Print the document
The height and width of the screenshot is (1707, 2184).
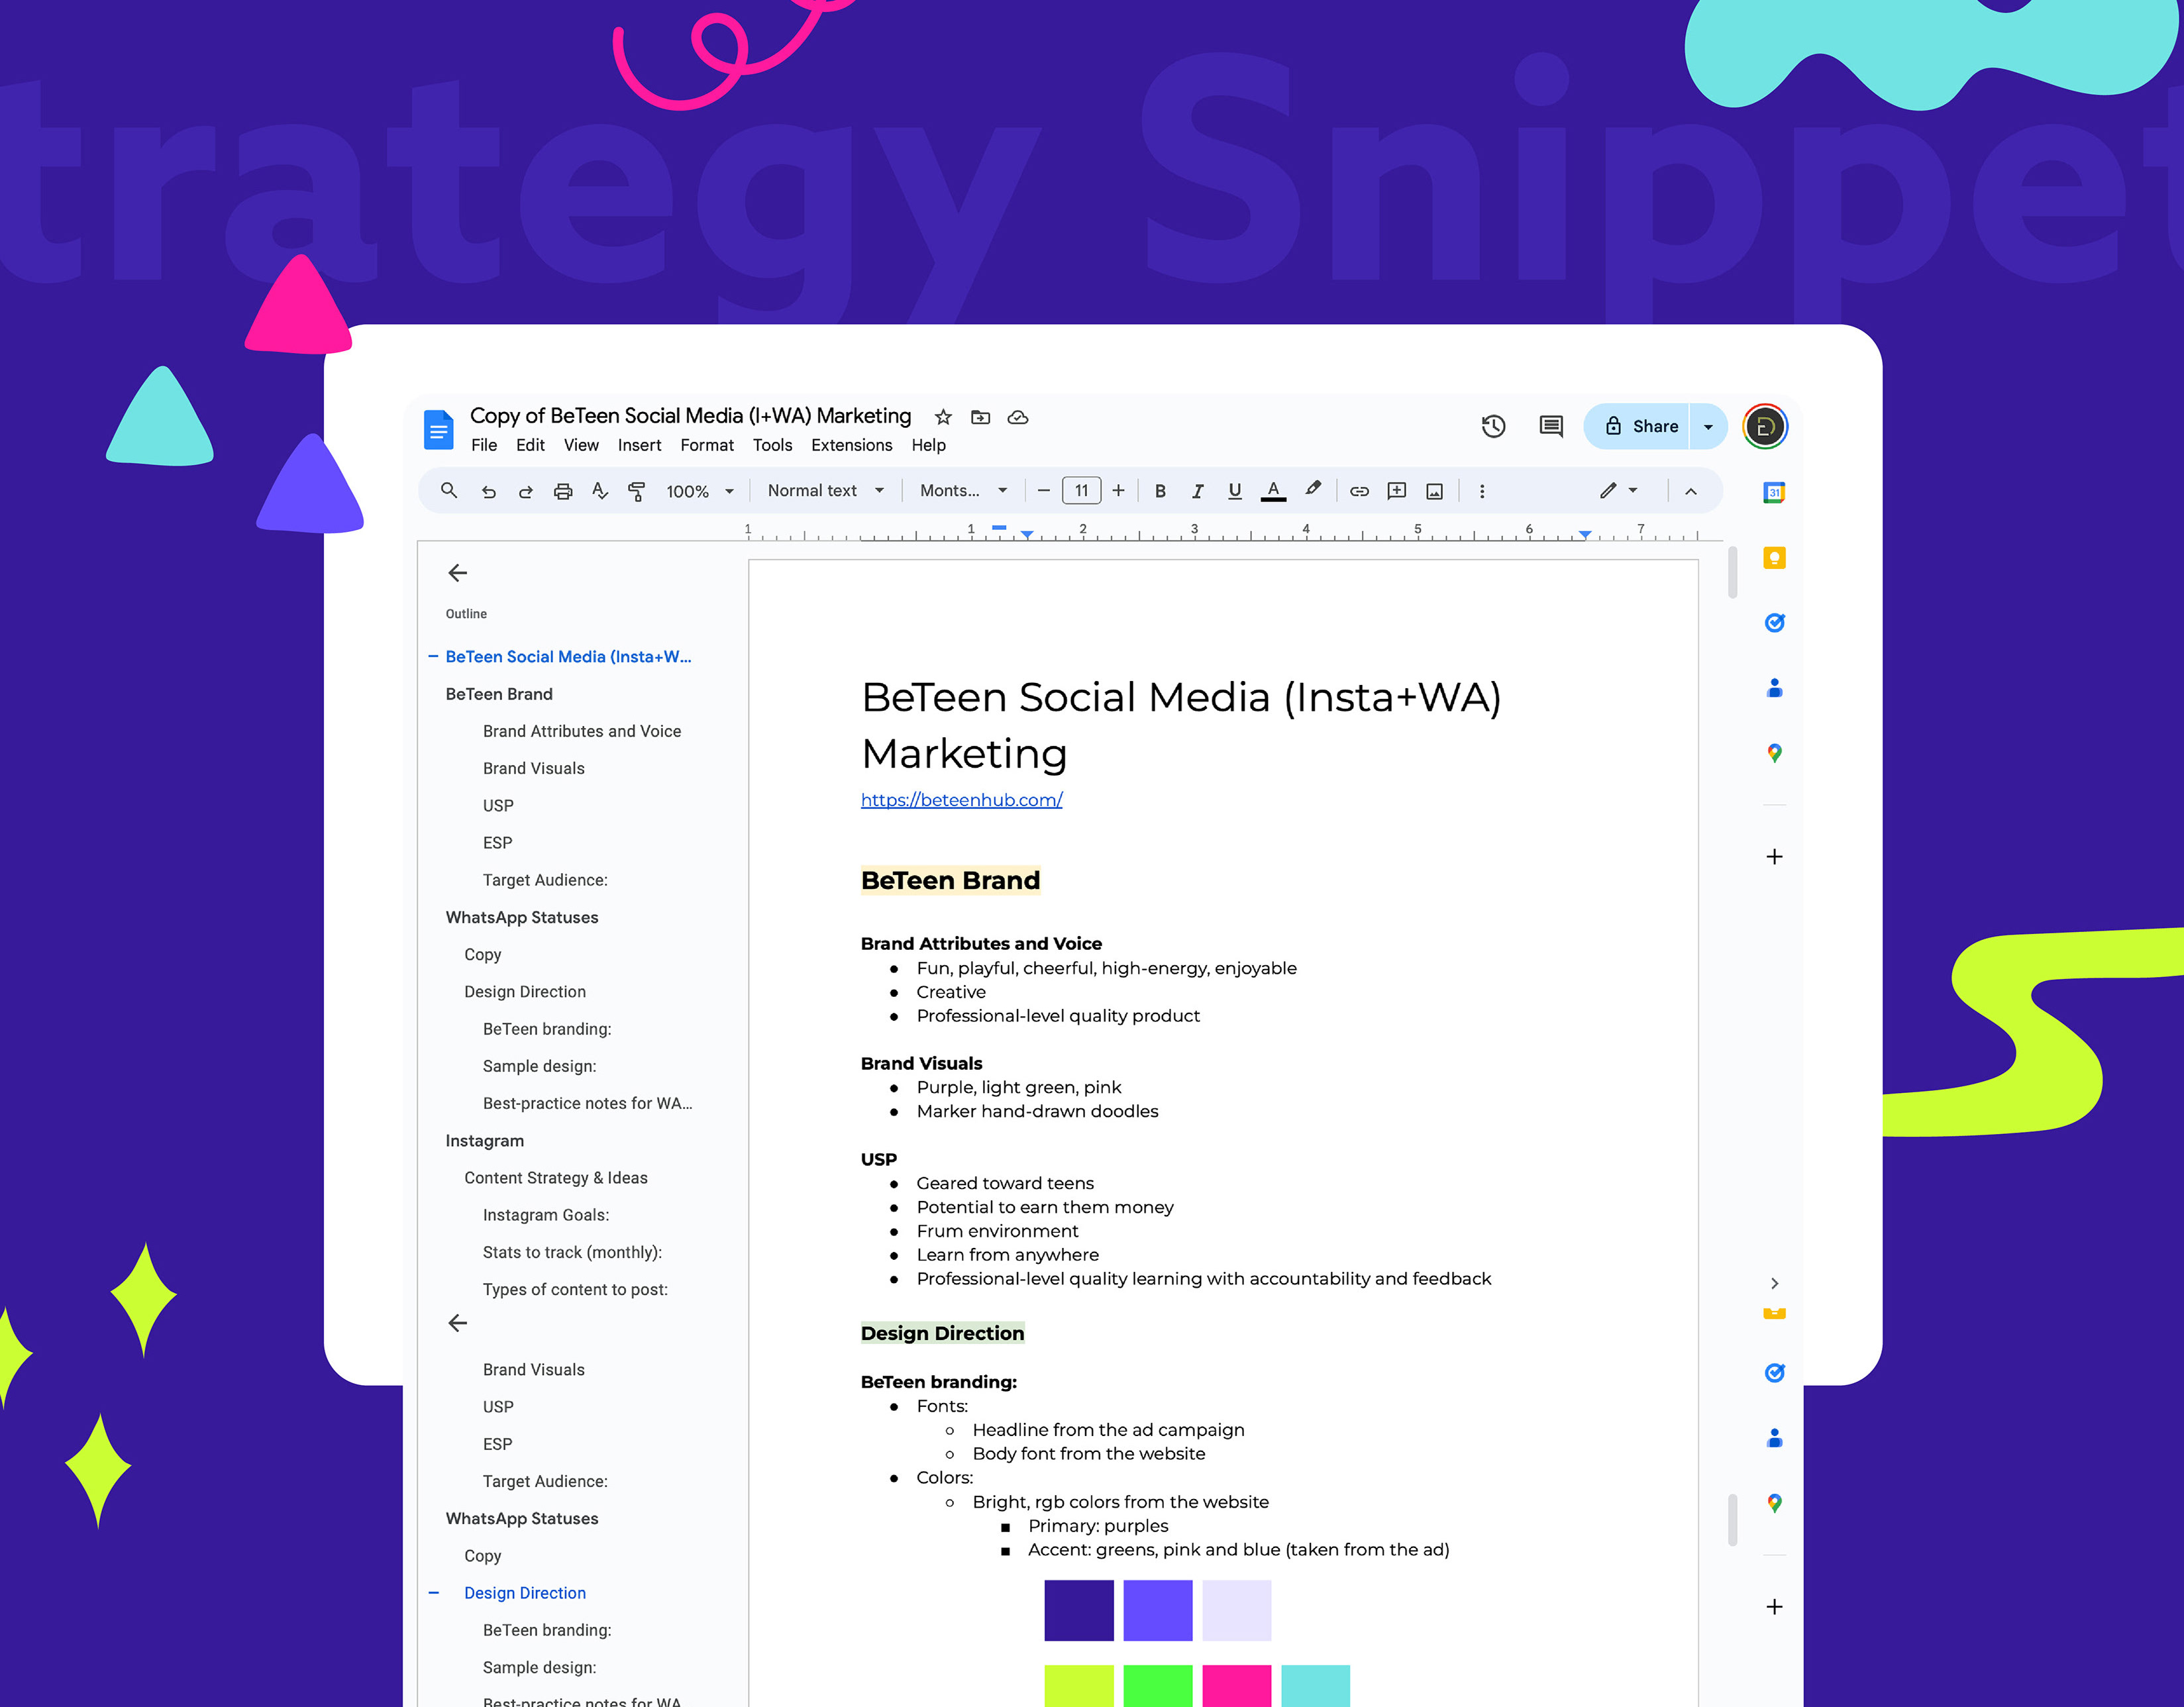tap(563, 491)
